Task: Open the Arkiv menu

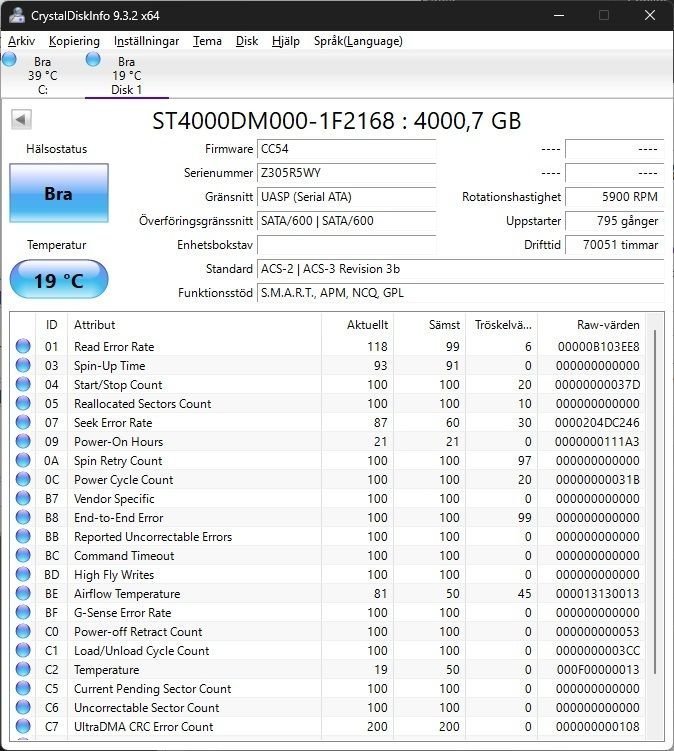Action: coord(21,41)
